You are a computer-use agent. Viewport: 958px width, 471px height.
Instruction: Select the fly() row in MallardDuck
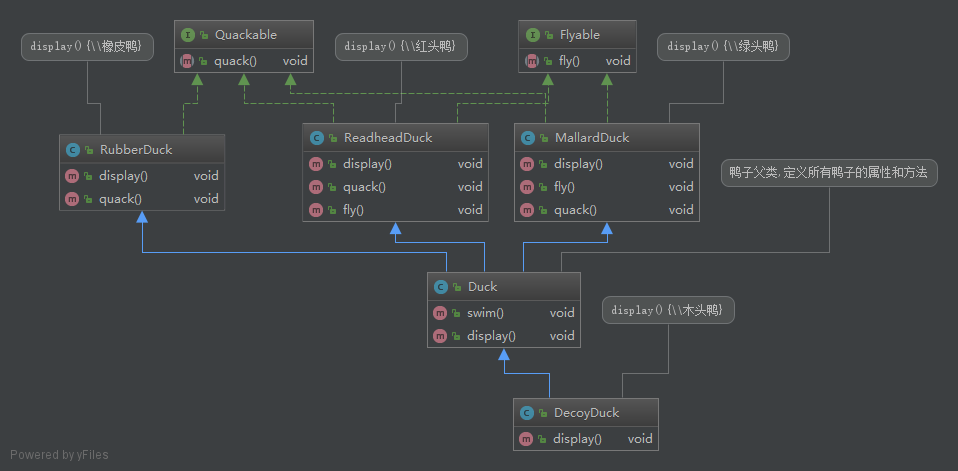pos(606,187)
